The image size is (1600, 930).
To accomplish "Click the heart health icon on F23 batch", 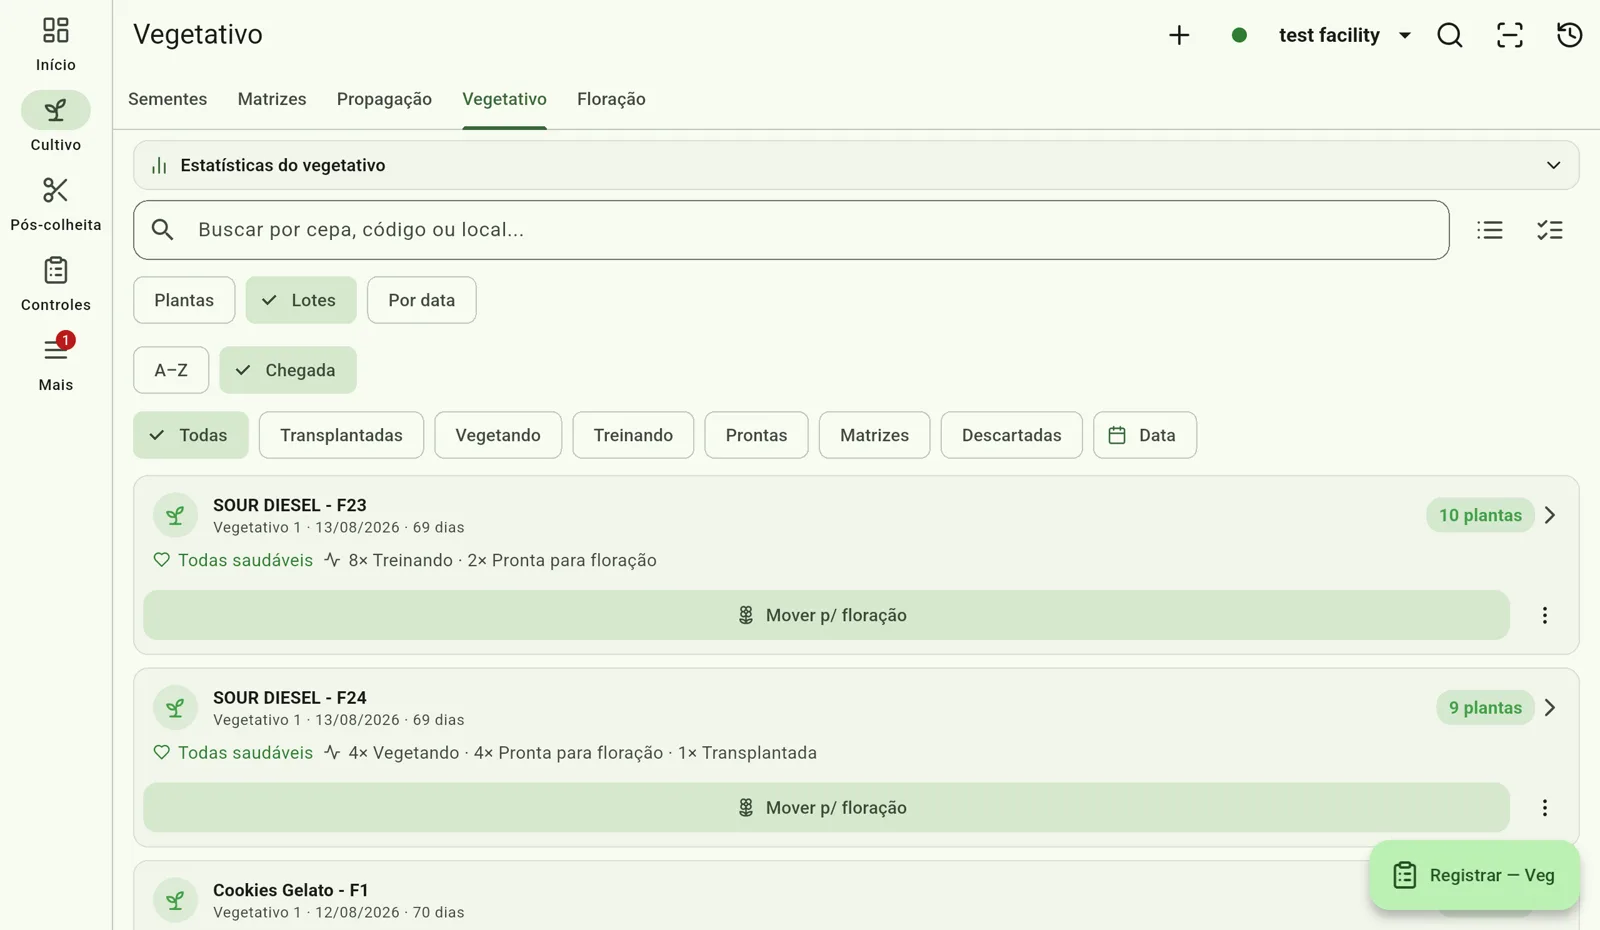I will click(x=162, y=560).
